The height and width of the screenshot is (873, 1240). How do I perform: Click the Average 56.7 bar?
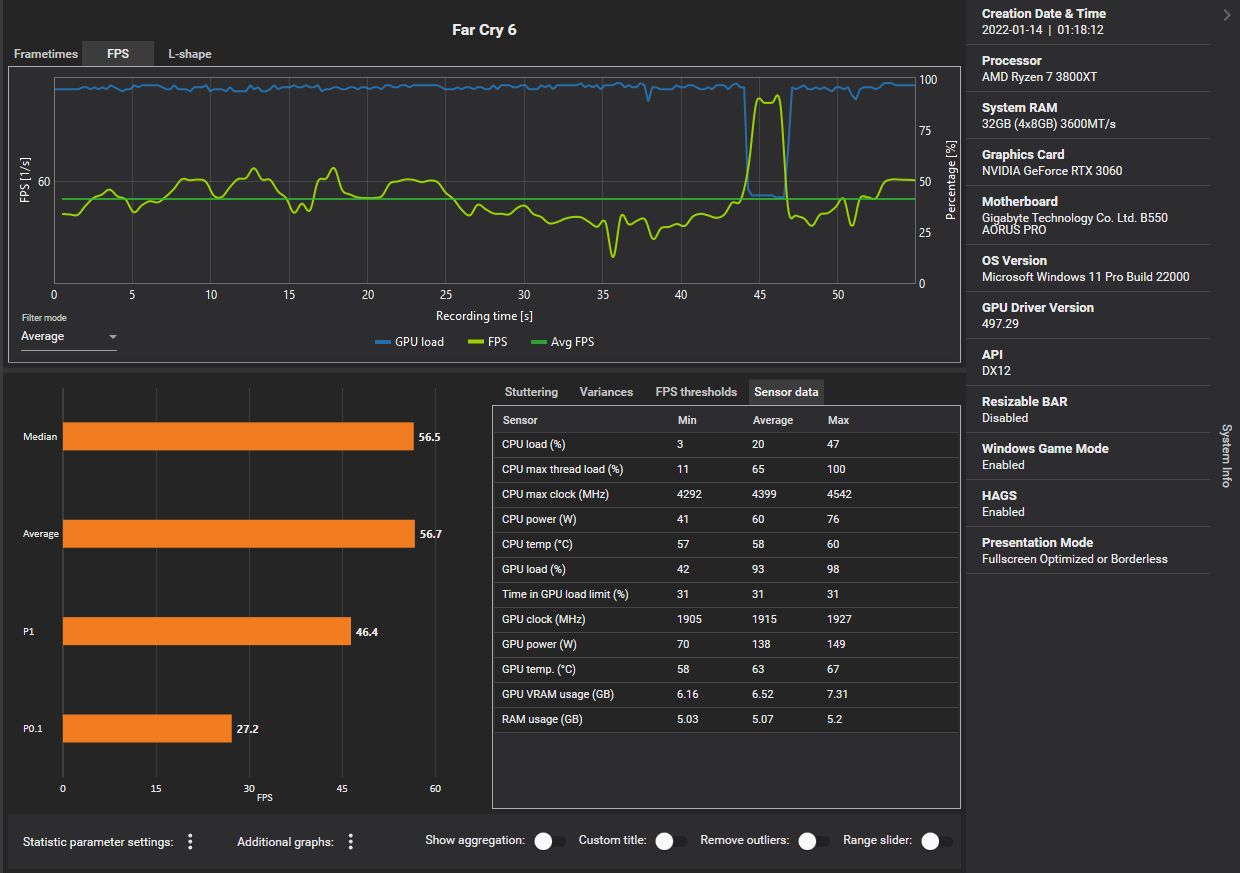tap(239, 534)
